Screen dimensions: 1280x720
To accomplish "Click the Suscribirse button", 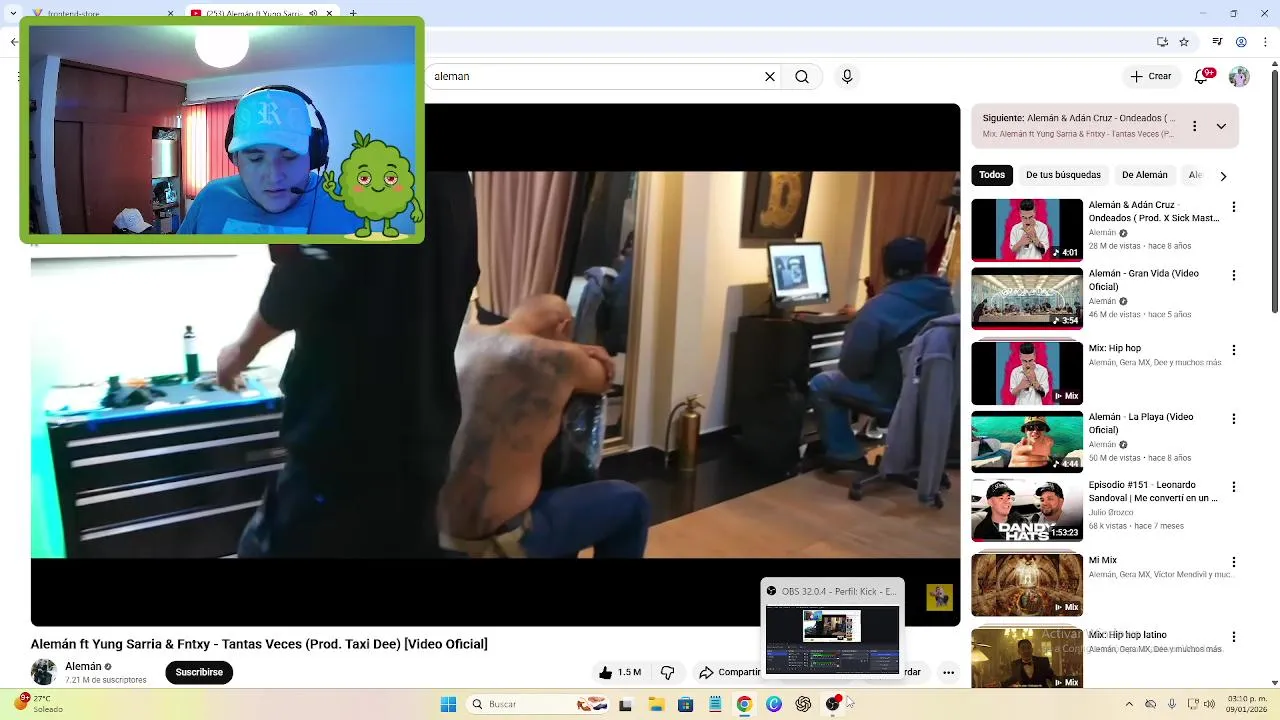I will pyautogui.click(x=199, y=672).
